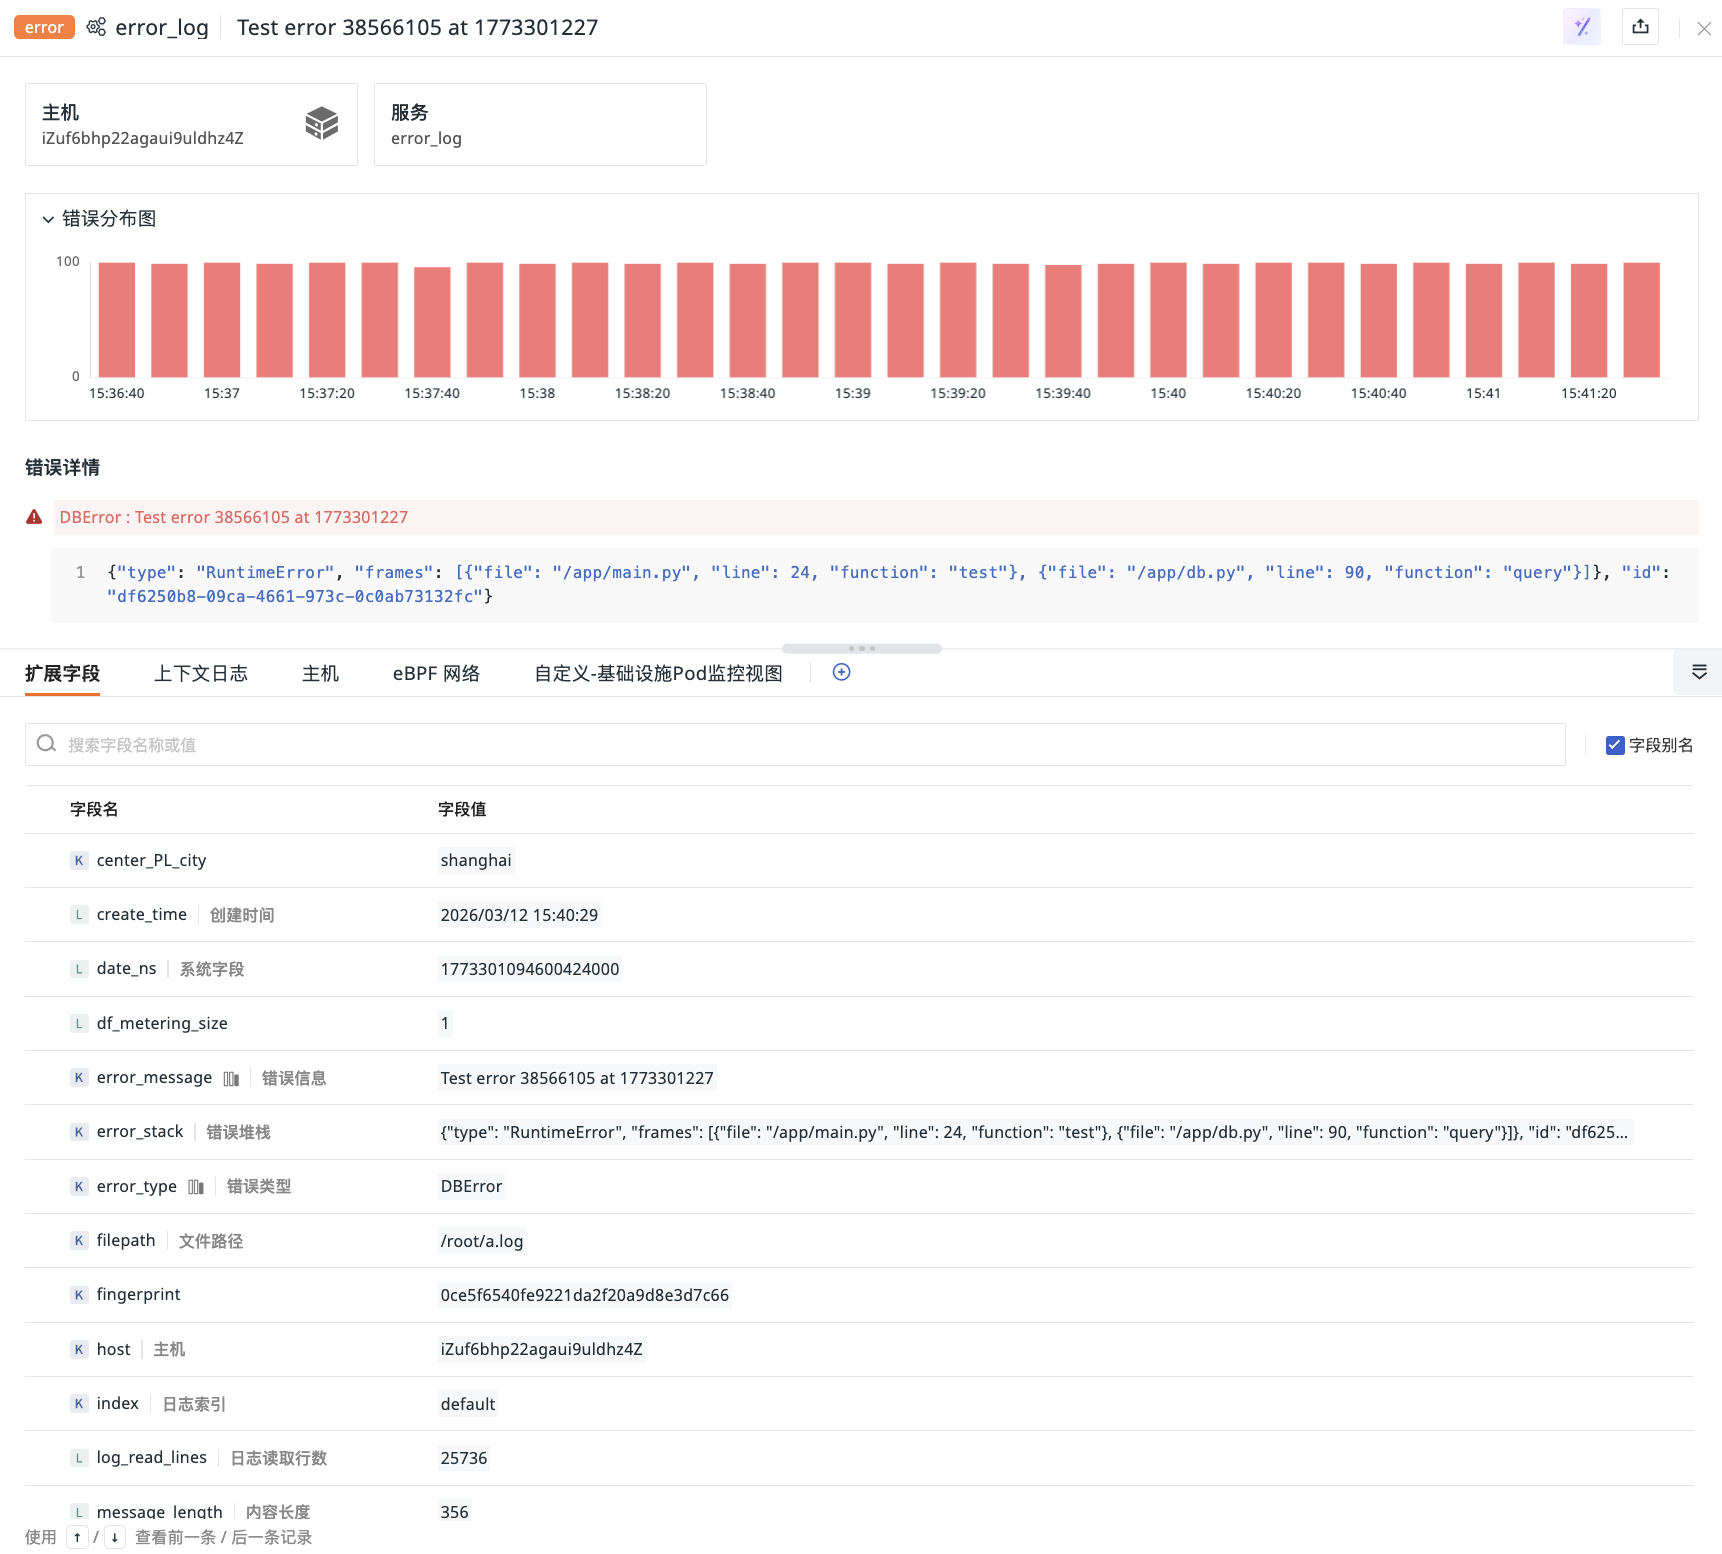The image size is (1722, 1554).
Task: Click the plus icon to add tab
Action: 842,673
